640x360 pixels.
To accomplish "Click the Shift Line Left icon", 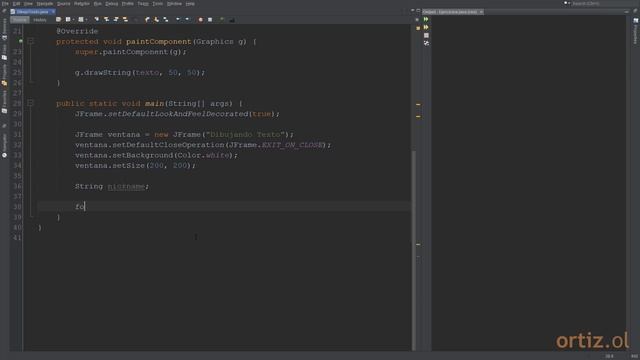I will click(178, 19).
